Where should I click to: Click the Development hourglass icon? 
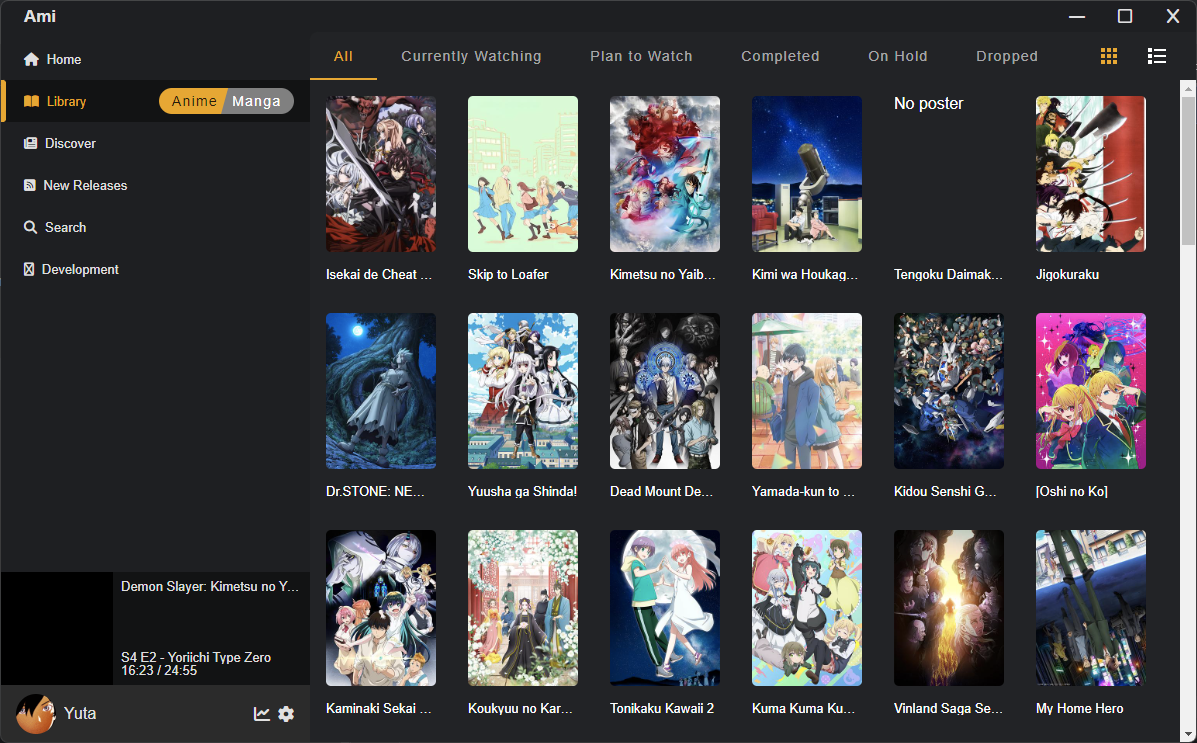tap(29, 270)
